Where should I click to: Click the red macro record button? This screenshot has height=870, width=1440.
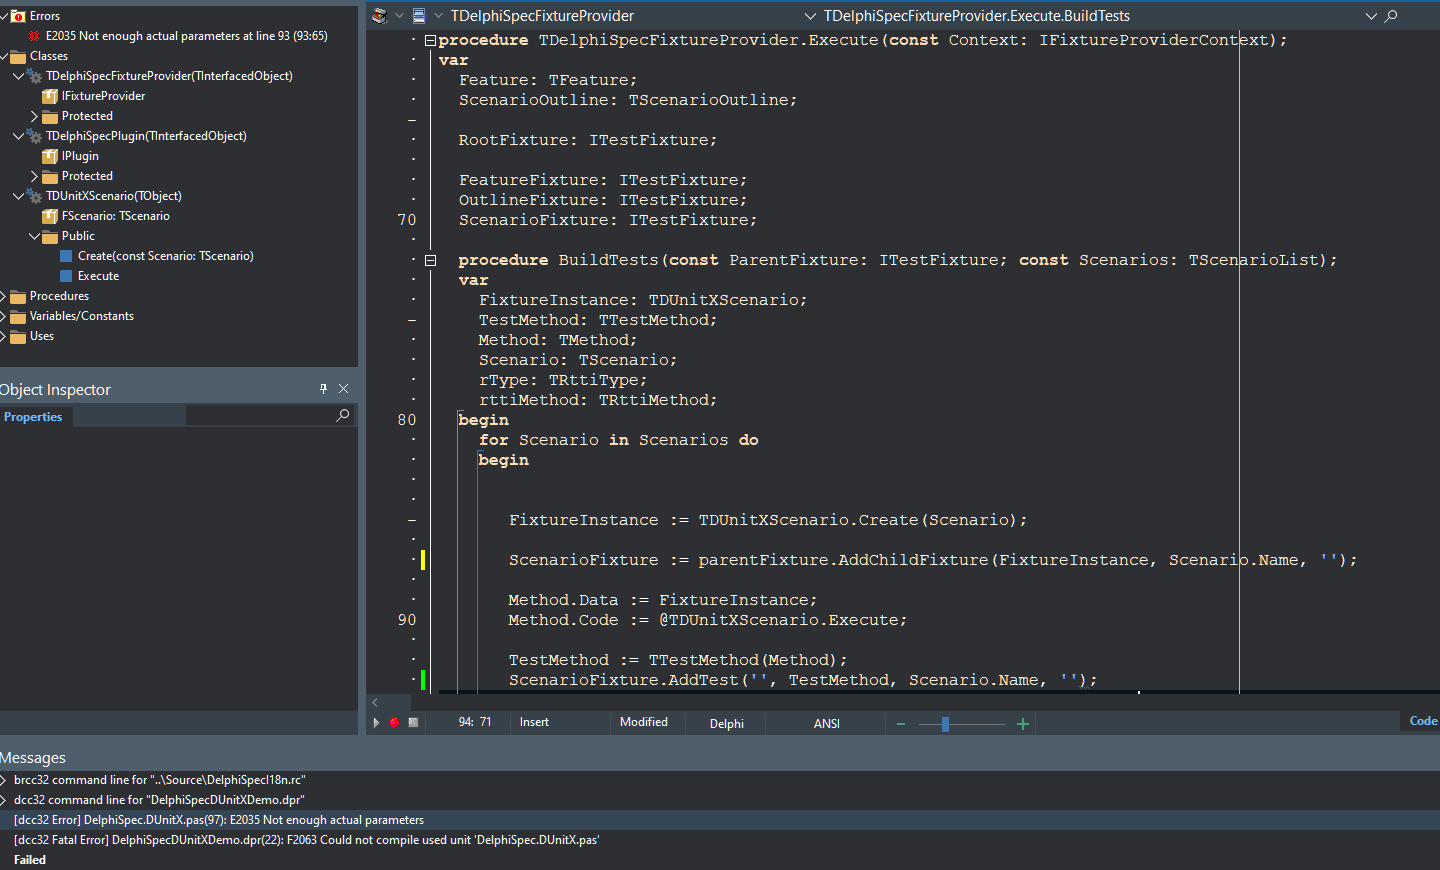394,722
